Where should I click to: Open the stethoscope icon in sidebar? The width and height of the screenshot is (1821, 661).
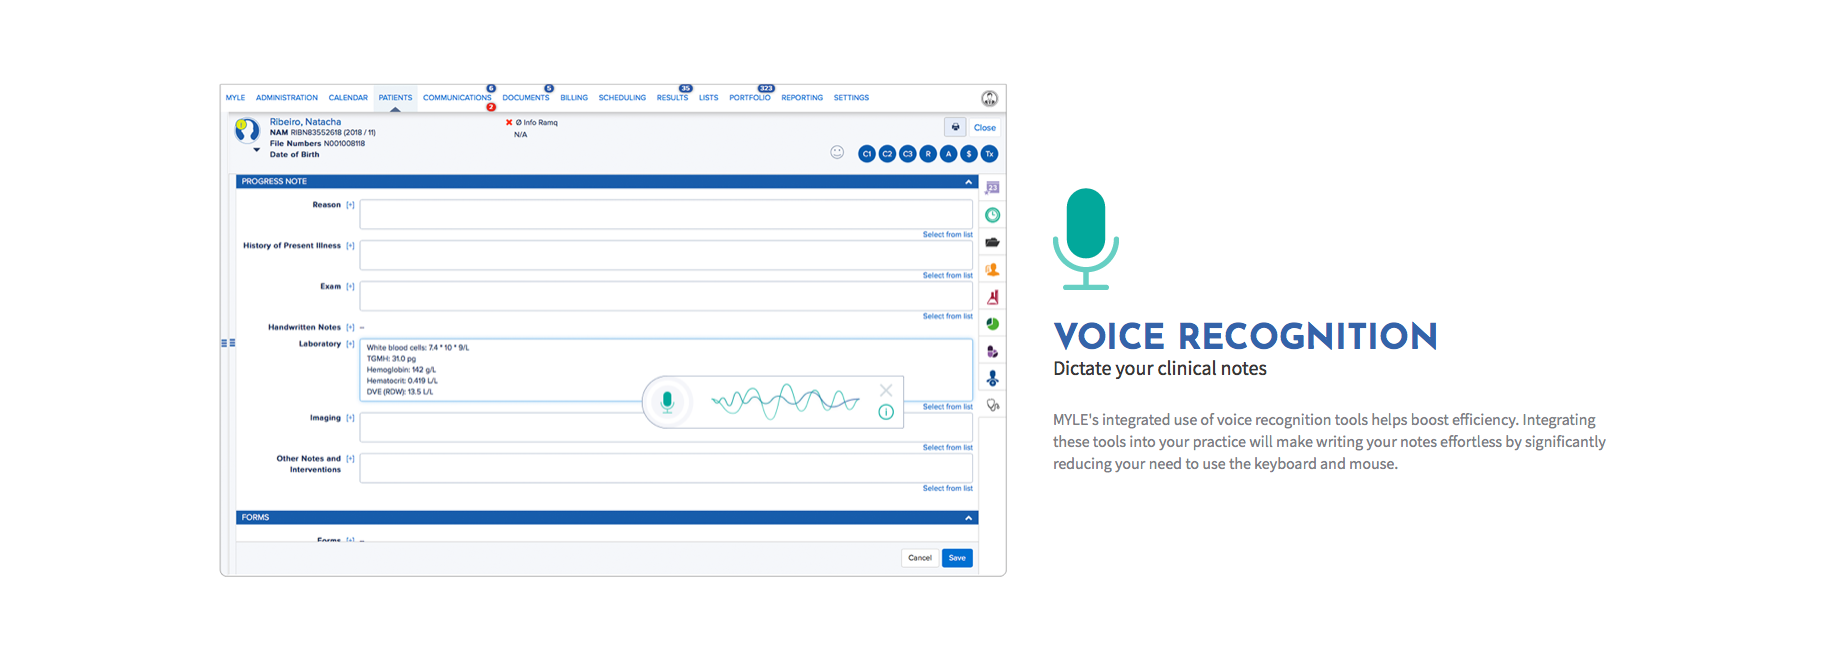pyautogui.click(x=992, y=405)
